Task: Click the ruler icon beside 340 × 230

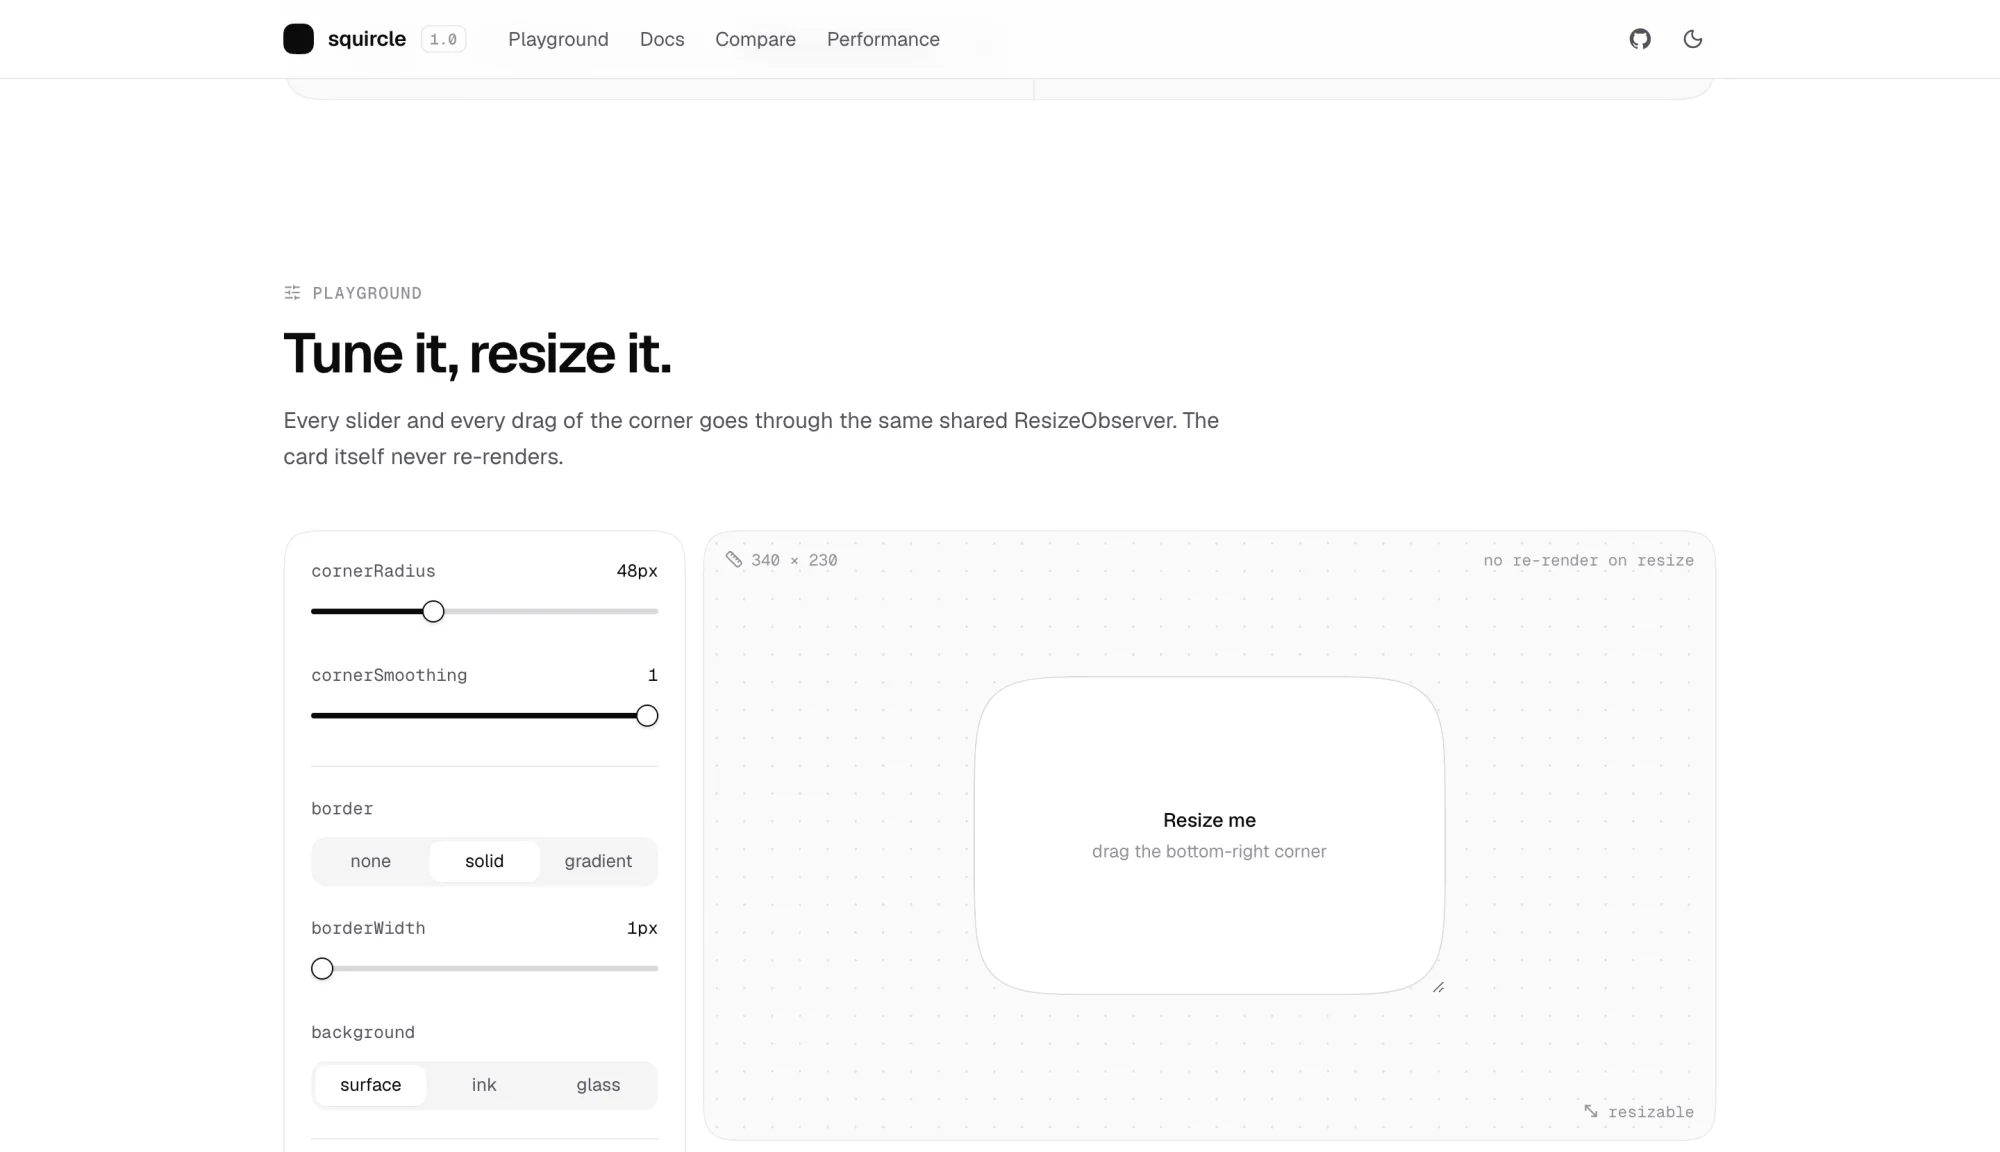Action: (734, 560)
